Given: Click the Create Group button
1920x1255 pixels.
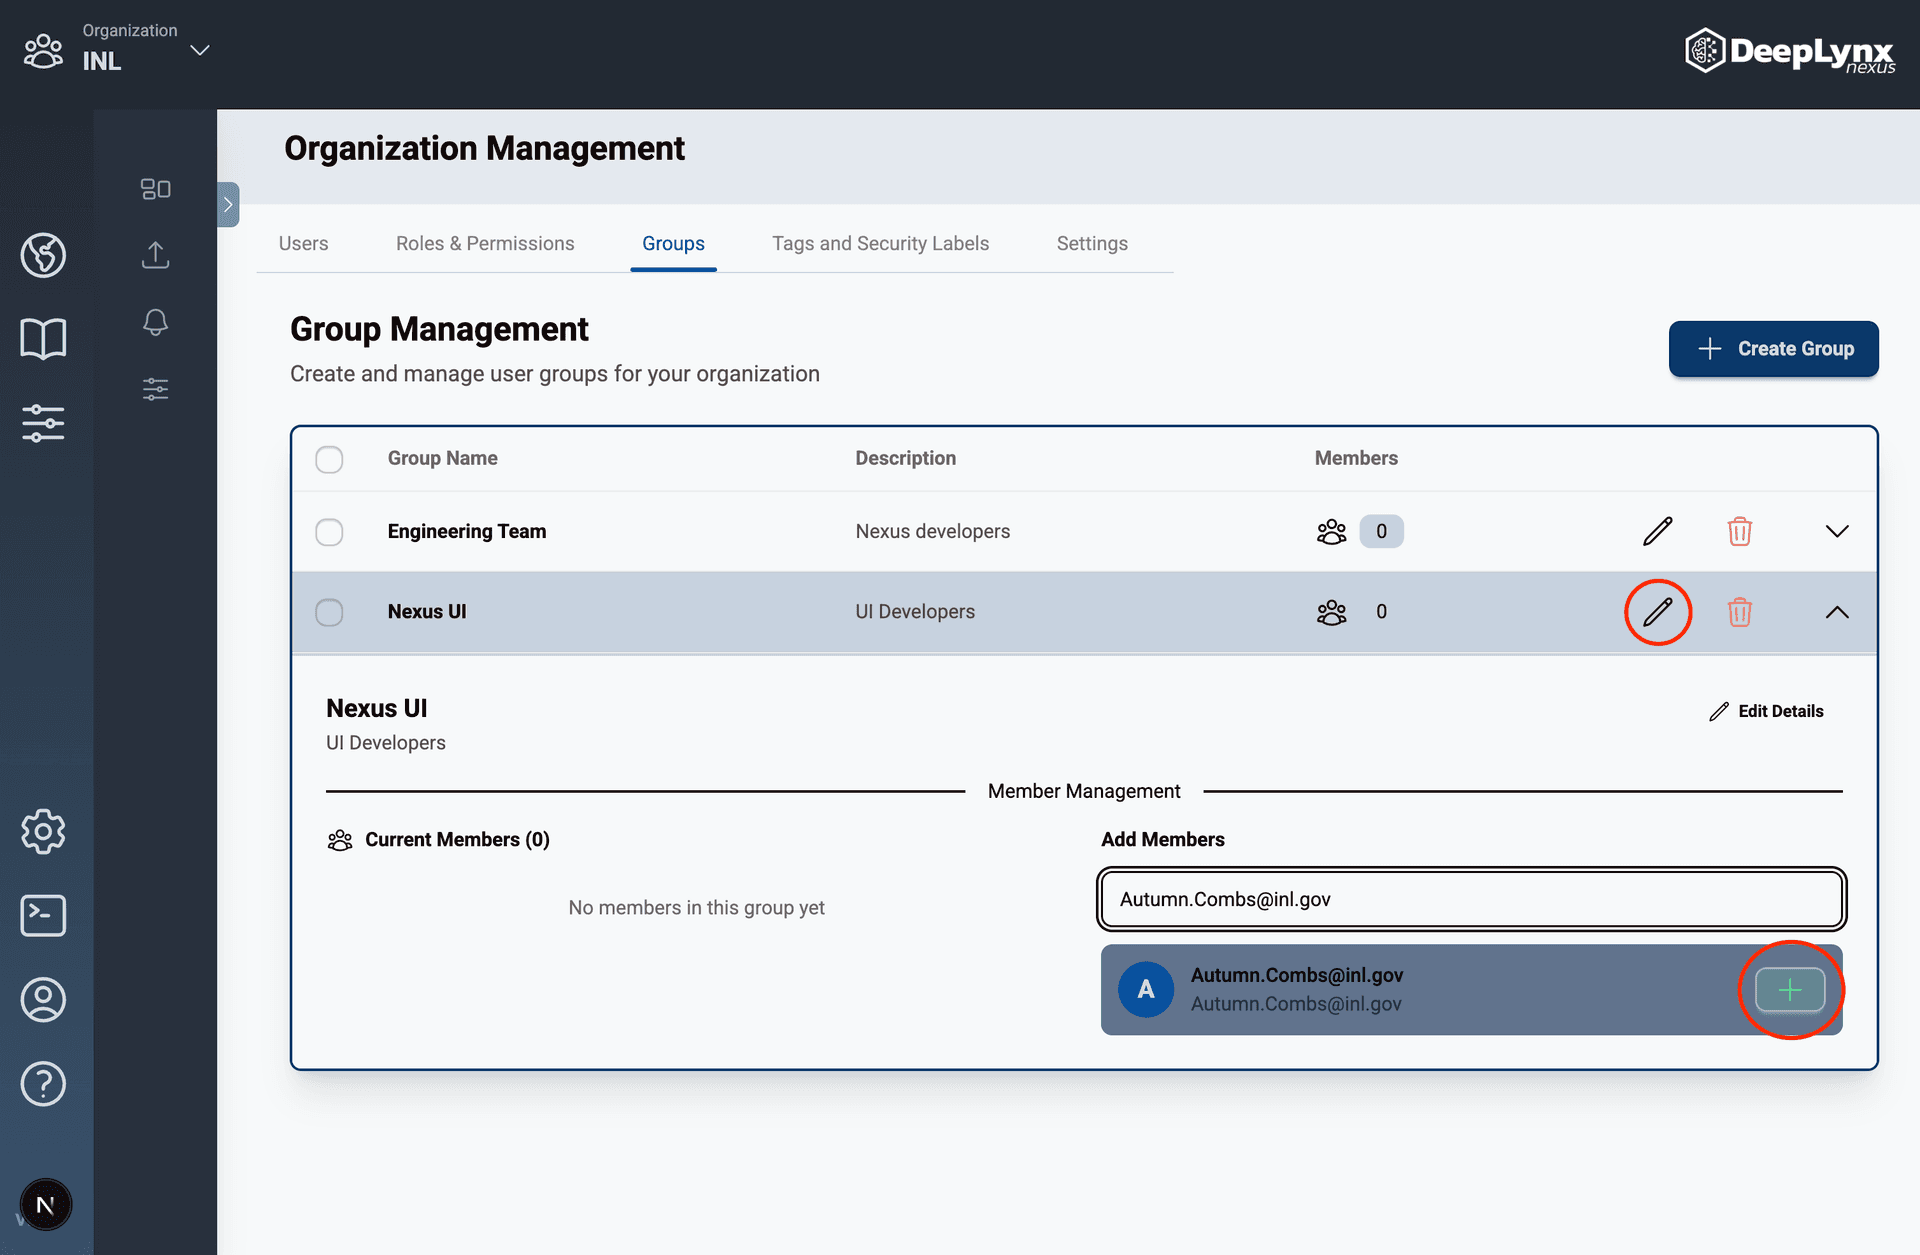Looking at the screenshot, I should click(x=1773, y=349).
